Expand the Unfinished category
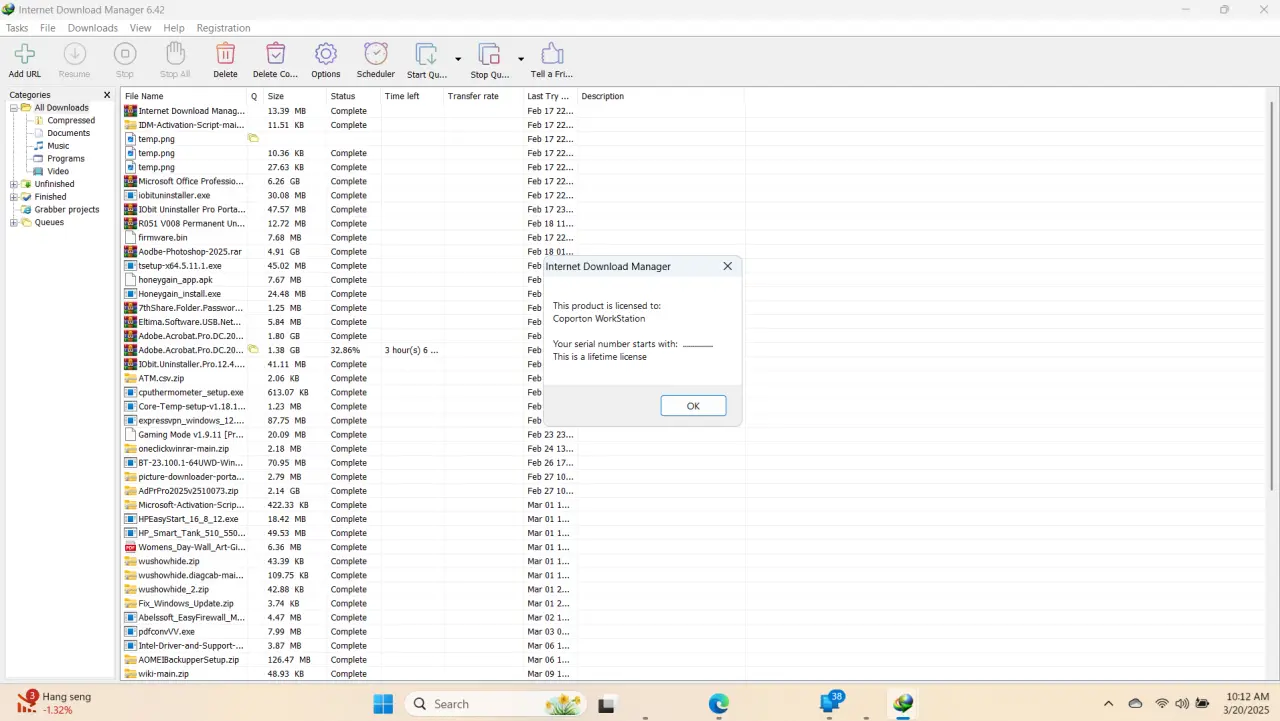Image resolution: width=1280 pixels, height=721 pixels. [x=14, y=184]
